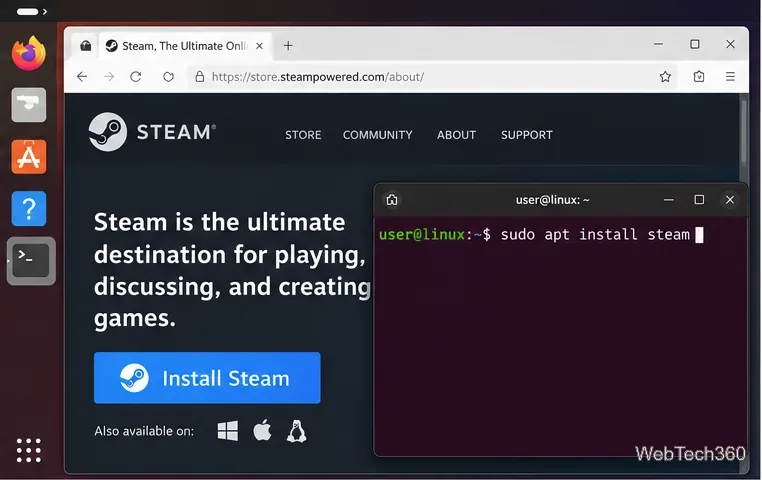Click the 'sudo apt install steam' command line

[x=595, y=235]
